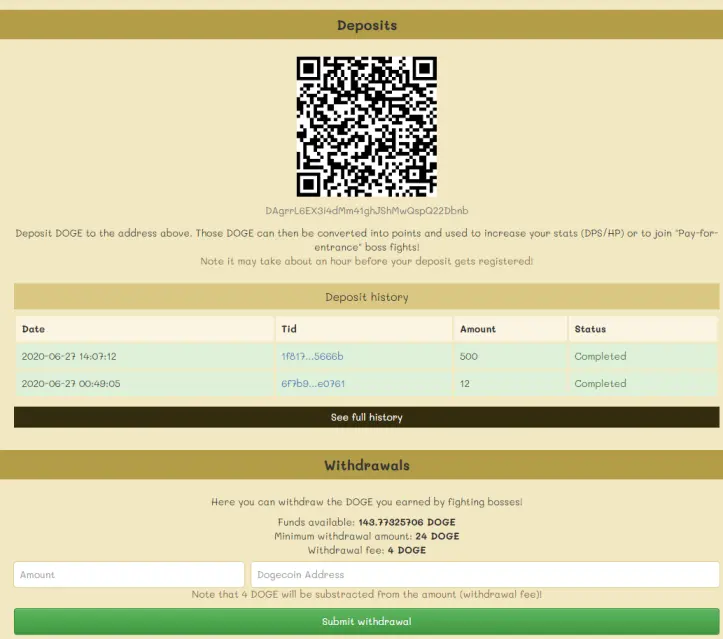Image resolution: width=723 pixels, height=639 pixels.
Task: Click the note about deposit registration delay
Action: [x=367, y=261]
